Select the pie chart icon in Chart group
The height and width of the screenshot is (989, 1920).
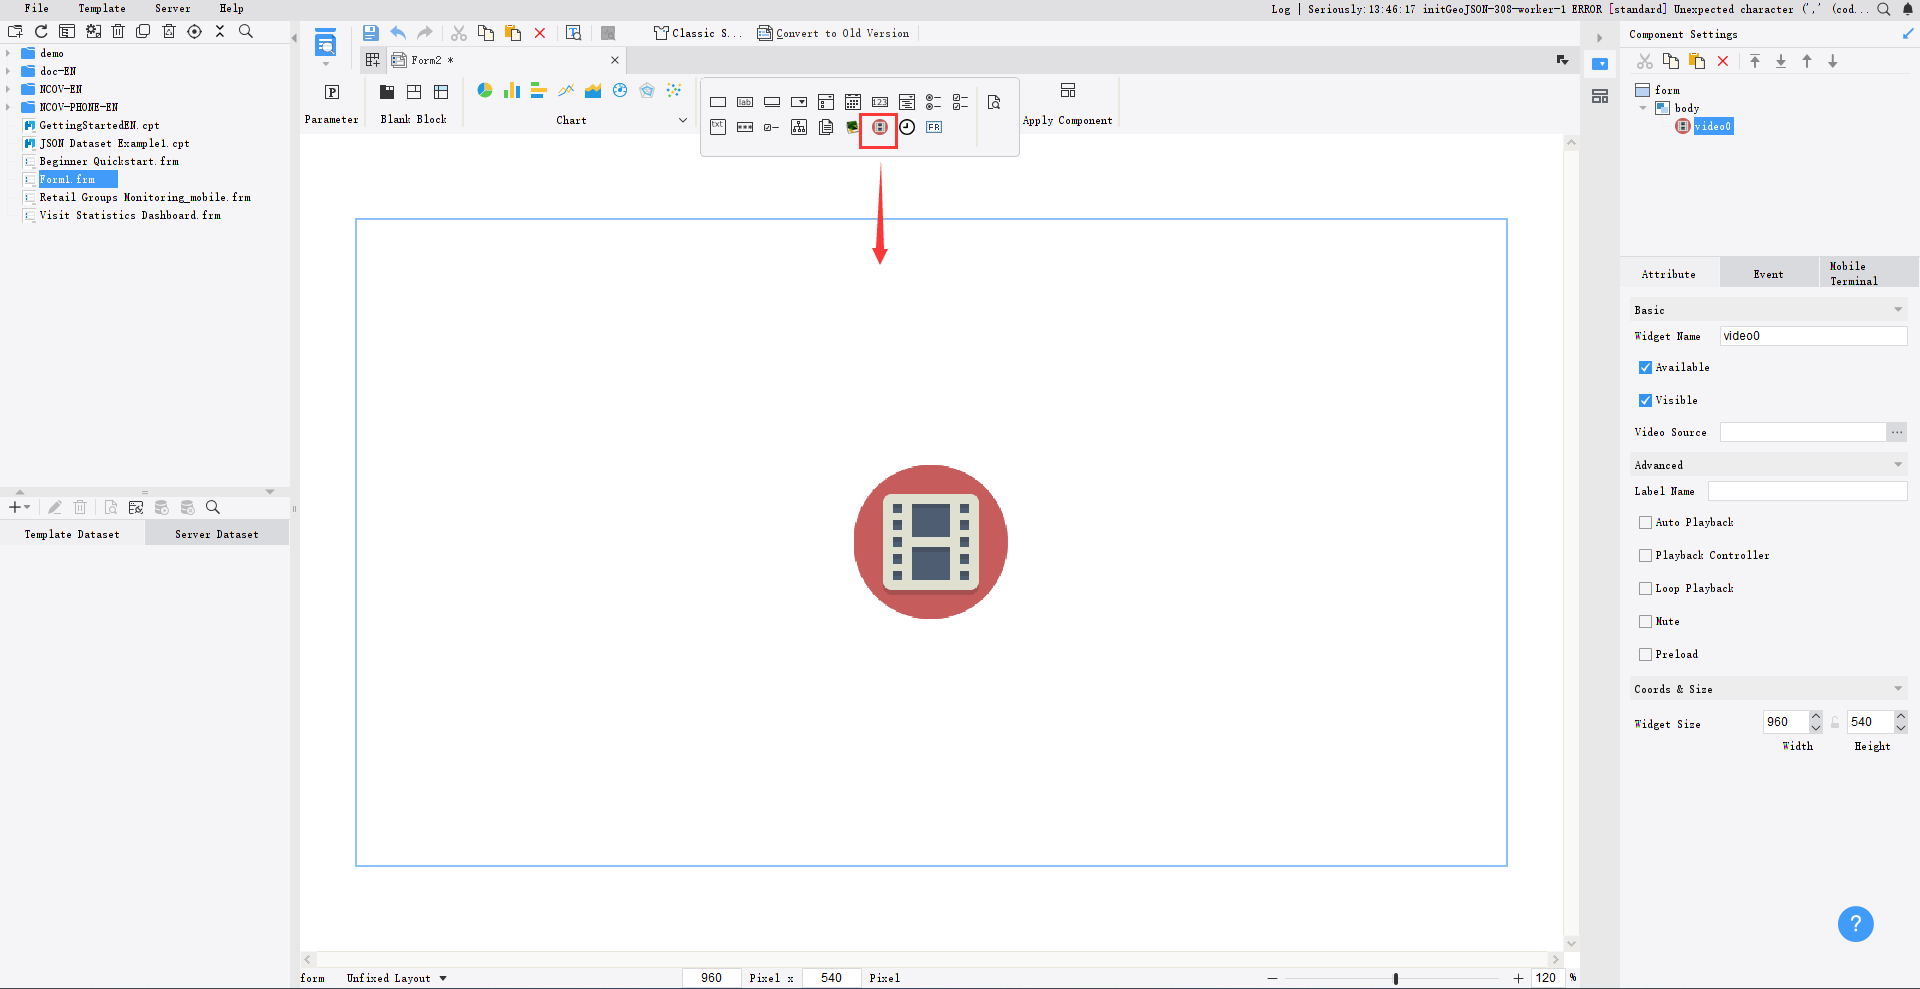click(x=485, y=90)
